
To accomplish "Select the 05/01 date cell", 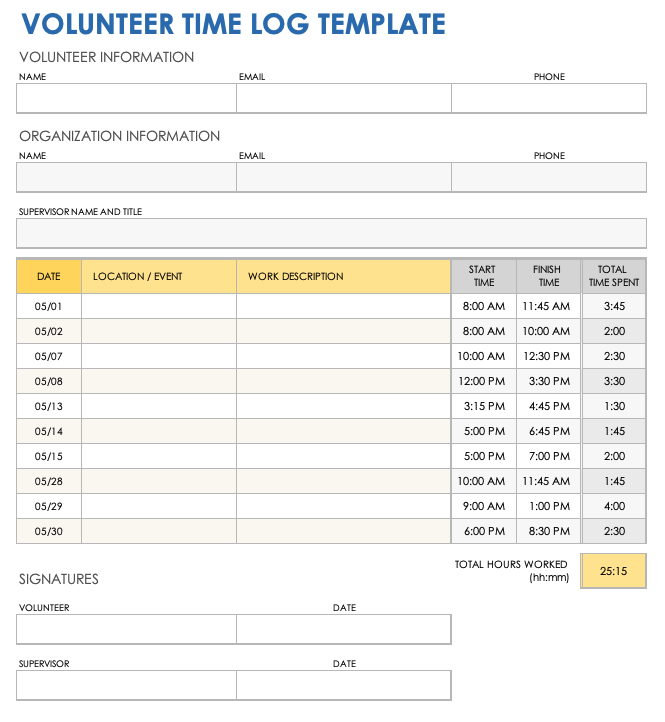I will [49, 306].
